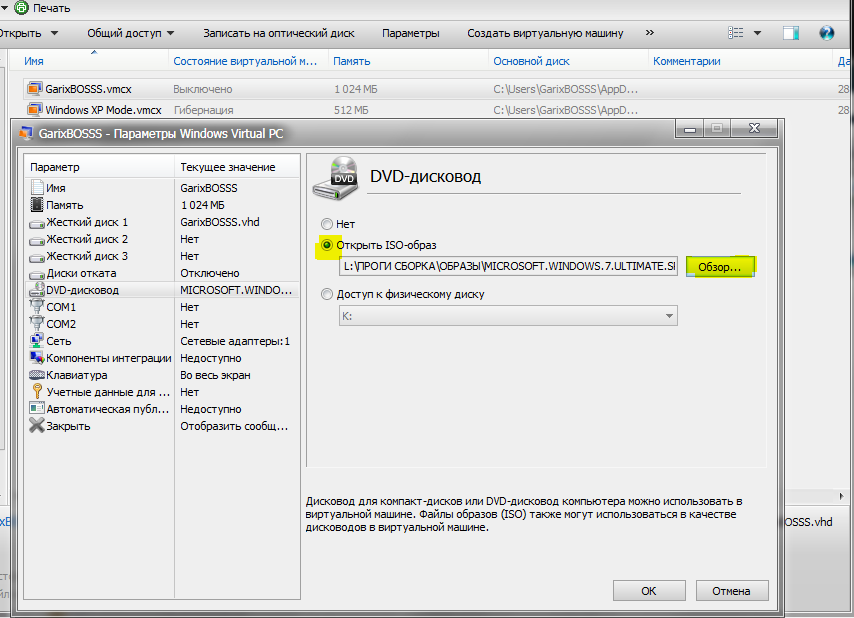Viewport: 854px width, 618px height.
Task: Sort by Комментарии column header
Action: point(686,61)
